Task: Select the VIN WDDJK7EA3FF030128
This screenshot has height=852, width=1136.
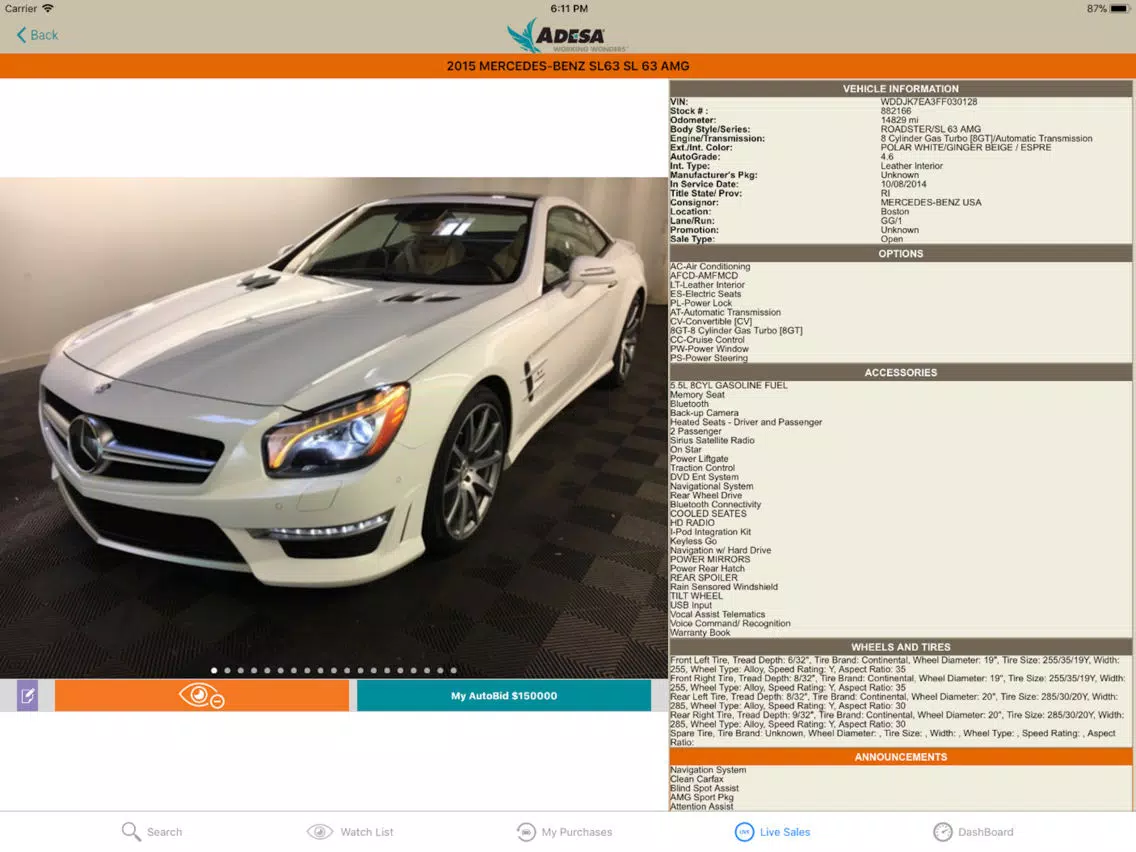Action: pyautogui.click(x=929, y=102)
